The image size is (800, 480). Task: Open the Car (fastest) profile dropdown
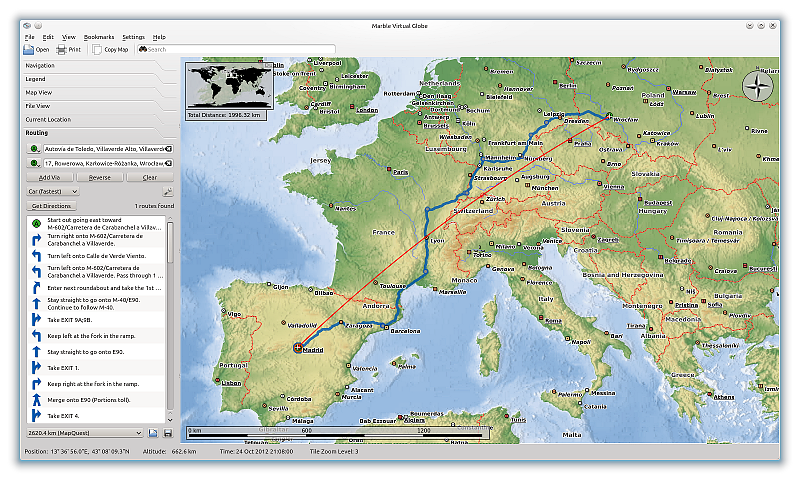click(52, 192)
